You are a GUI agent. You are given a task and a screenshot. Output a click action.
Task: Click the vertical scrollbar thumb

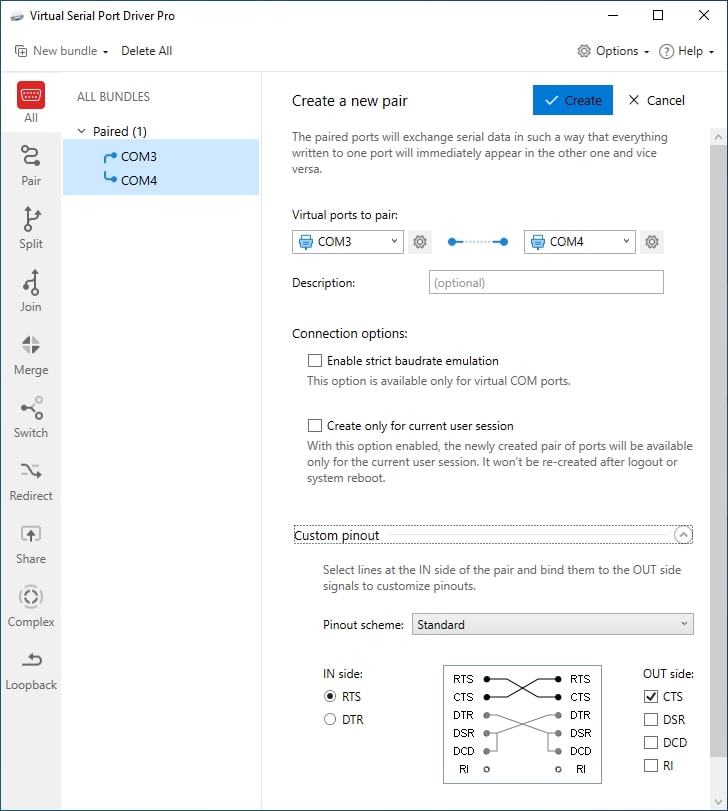click(x=718, y=450)
